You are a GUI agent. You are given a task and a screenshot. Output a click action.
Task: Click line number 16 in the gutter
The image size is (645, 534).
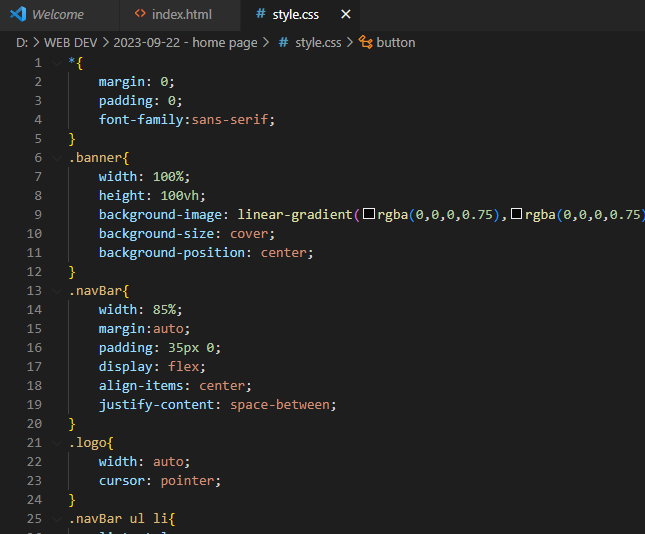coord(34,348)
